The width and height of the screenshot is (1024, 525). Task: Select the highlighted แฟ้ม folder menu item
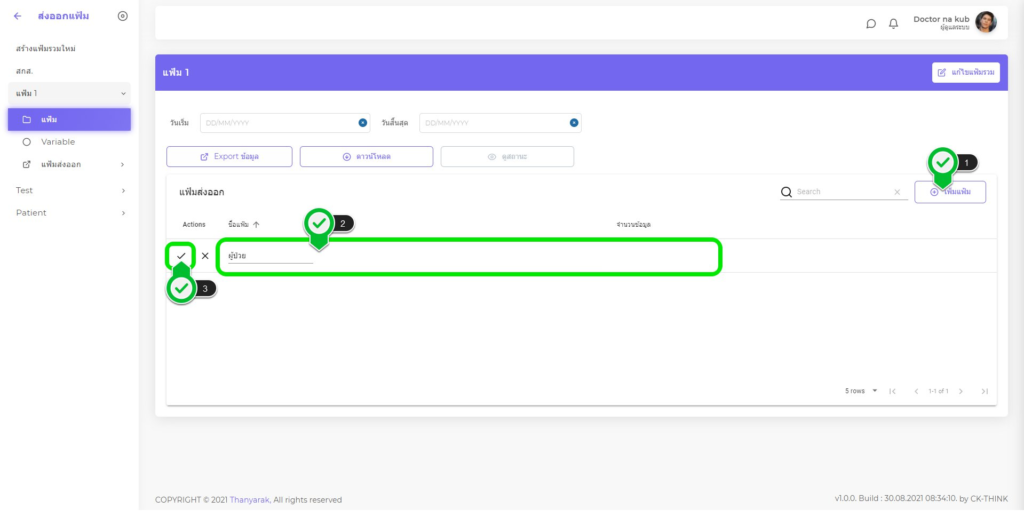(x=69, y=120)
